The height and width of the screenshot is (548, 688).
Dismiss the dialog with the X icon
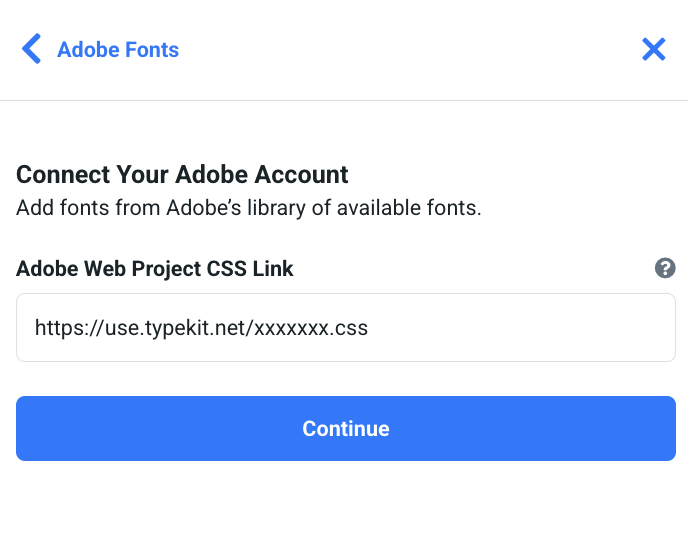coord(654,49)
